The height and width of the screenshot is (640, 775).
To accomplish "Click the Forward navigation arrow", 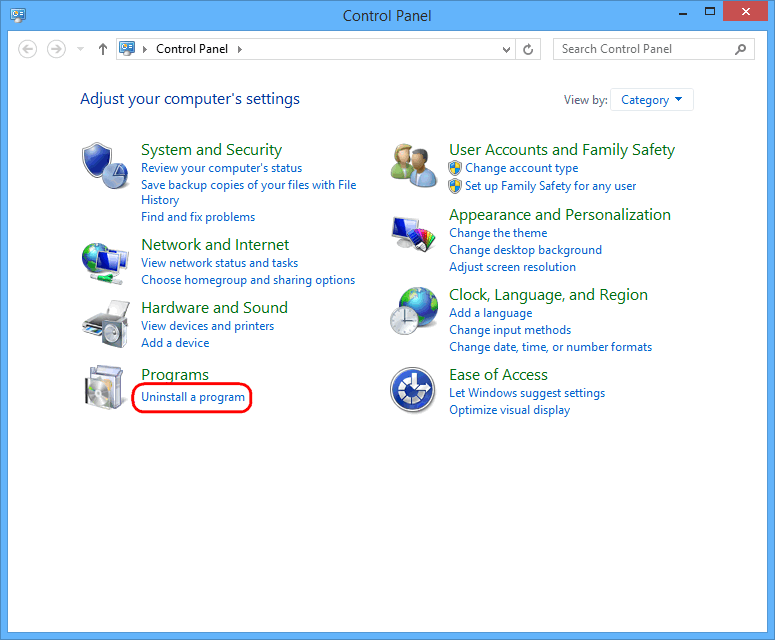I will 56,49.
